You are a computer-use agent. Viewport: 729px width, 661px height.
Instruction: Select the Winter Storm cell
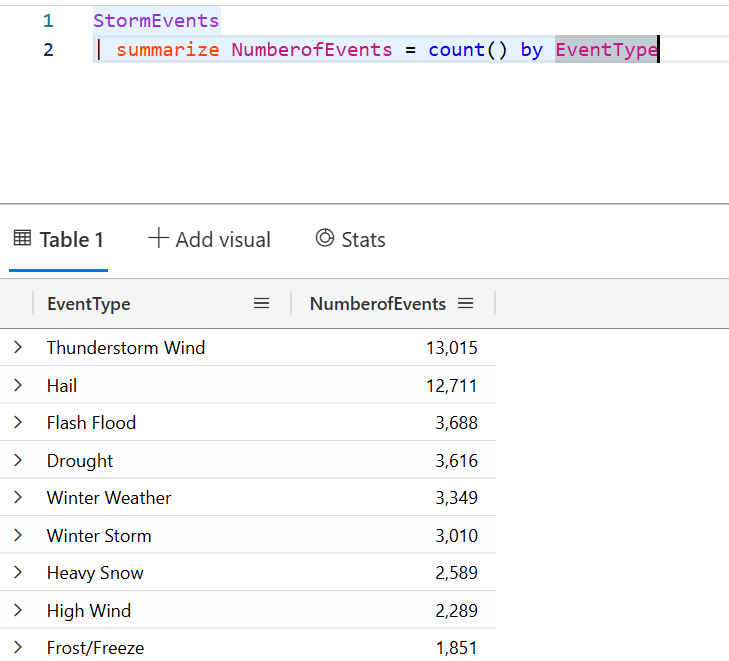99,536
